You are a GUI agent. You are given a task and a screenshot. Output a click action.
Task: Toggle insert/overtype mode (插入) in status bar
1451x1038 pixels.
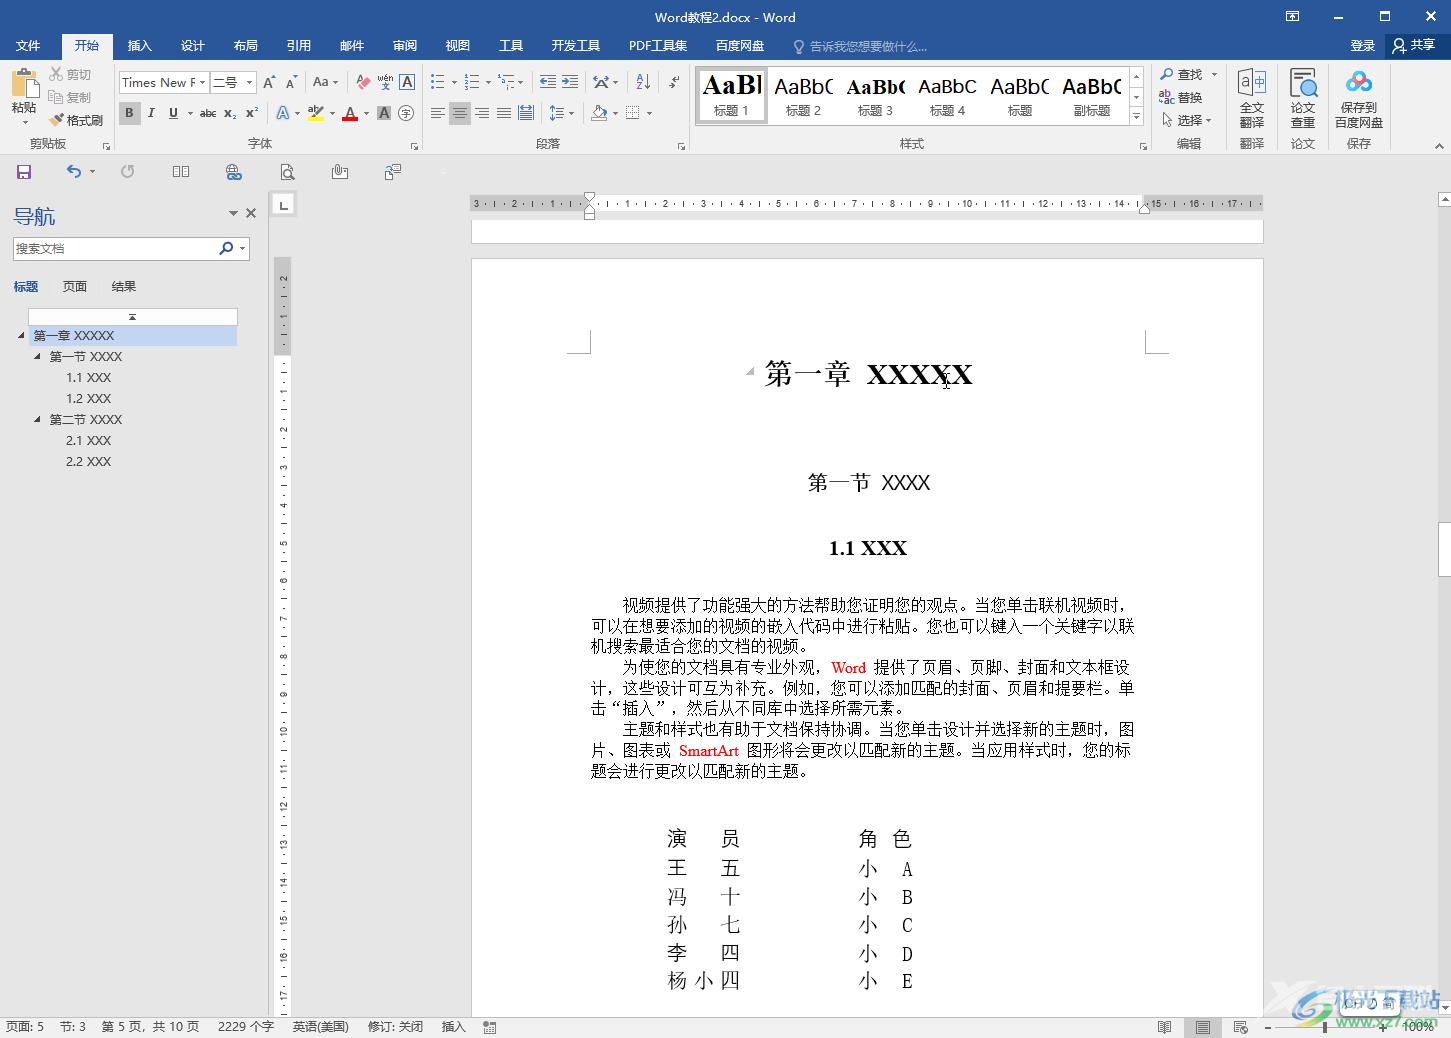tap(454, 1027)
